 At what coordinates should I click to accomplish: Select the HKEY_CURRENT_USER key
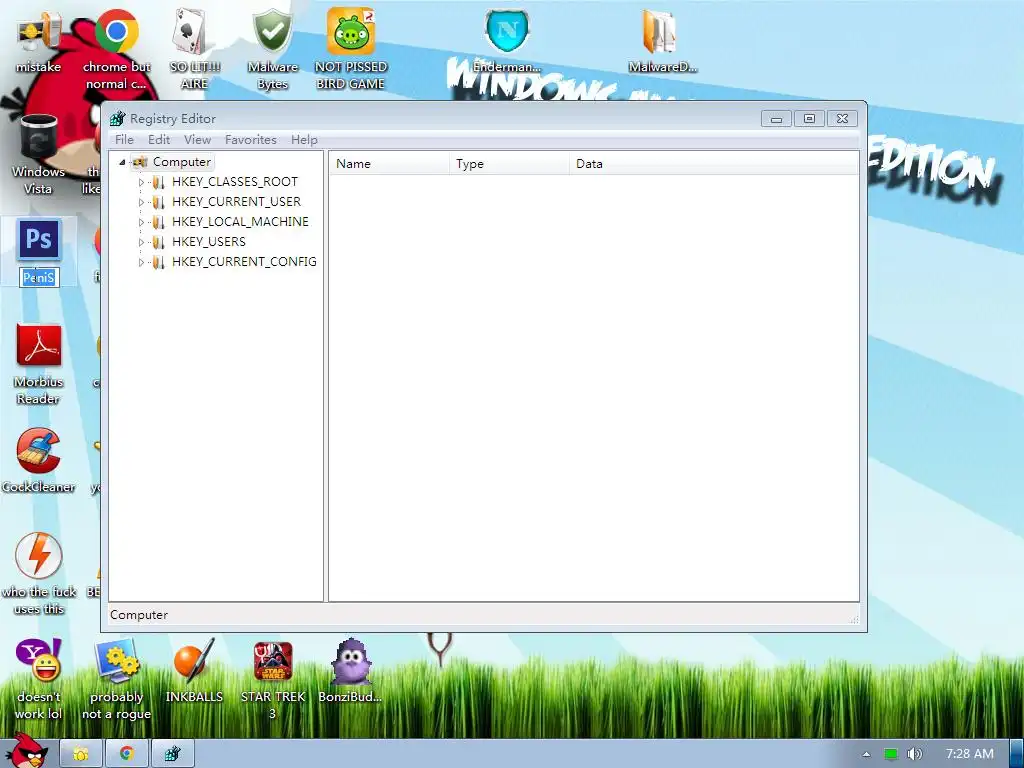coord(236,202)
